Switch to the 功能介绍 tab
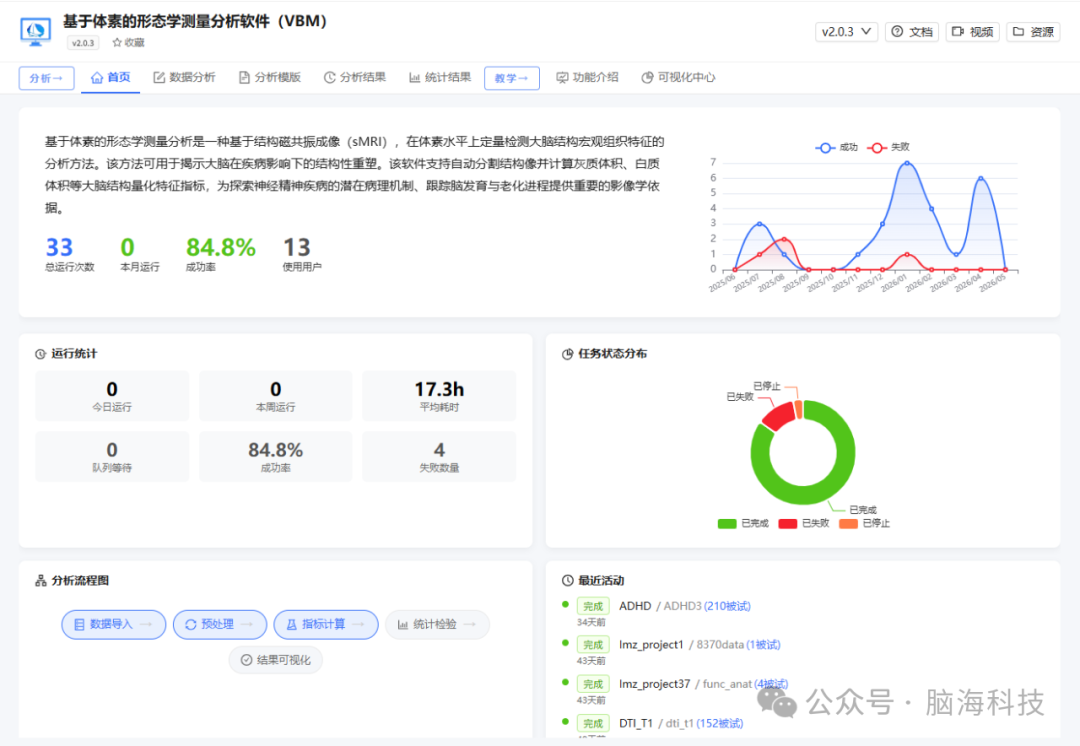 [x=588, y=77]
